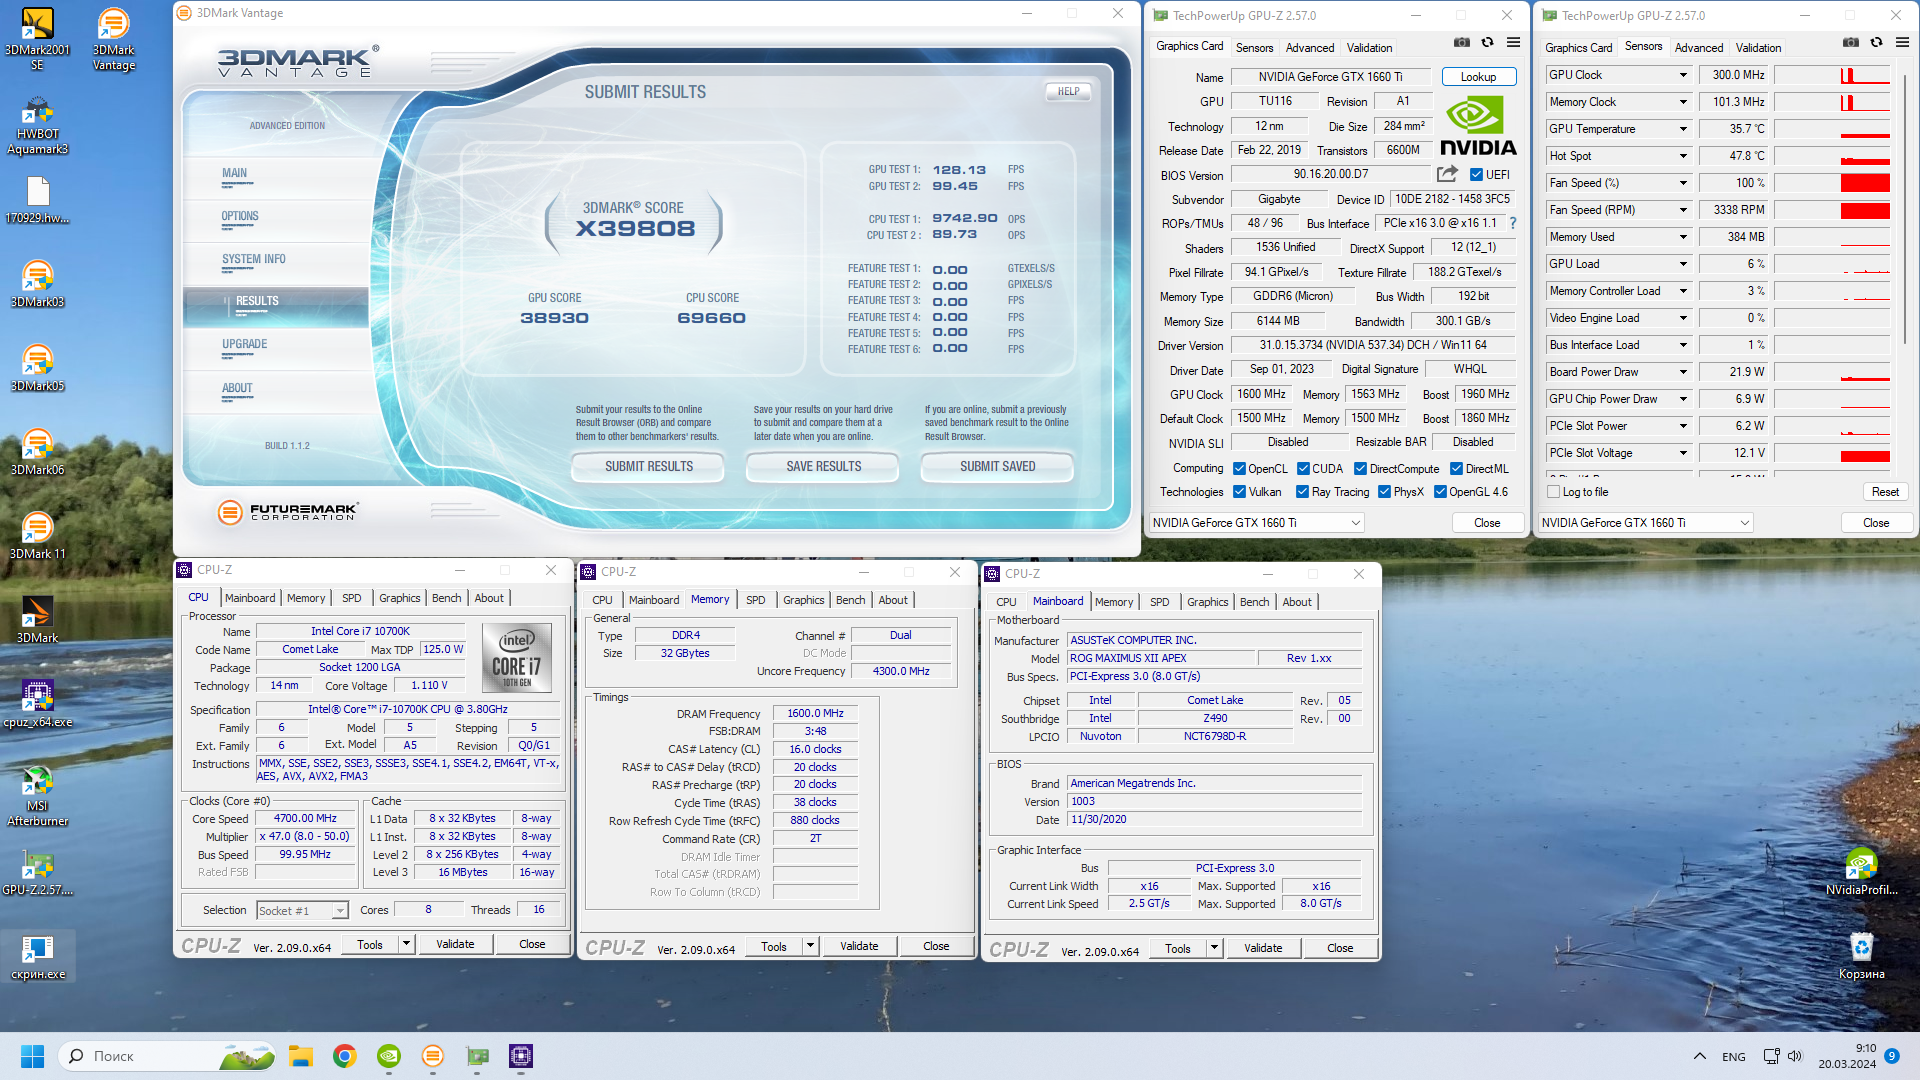This screenshot has width=1920, height=1080.
Task: Open Tools dropdown arrow in CPU-Z Memory window
Action: tap(810, 946)
